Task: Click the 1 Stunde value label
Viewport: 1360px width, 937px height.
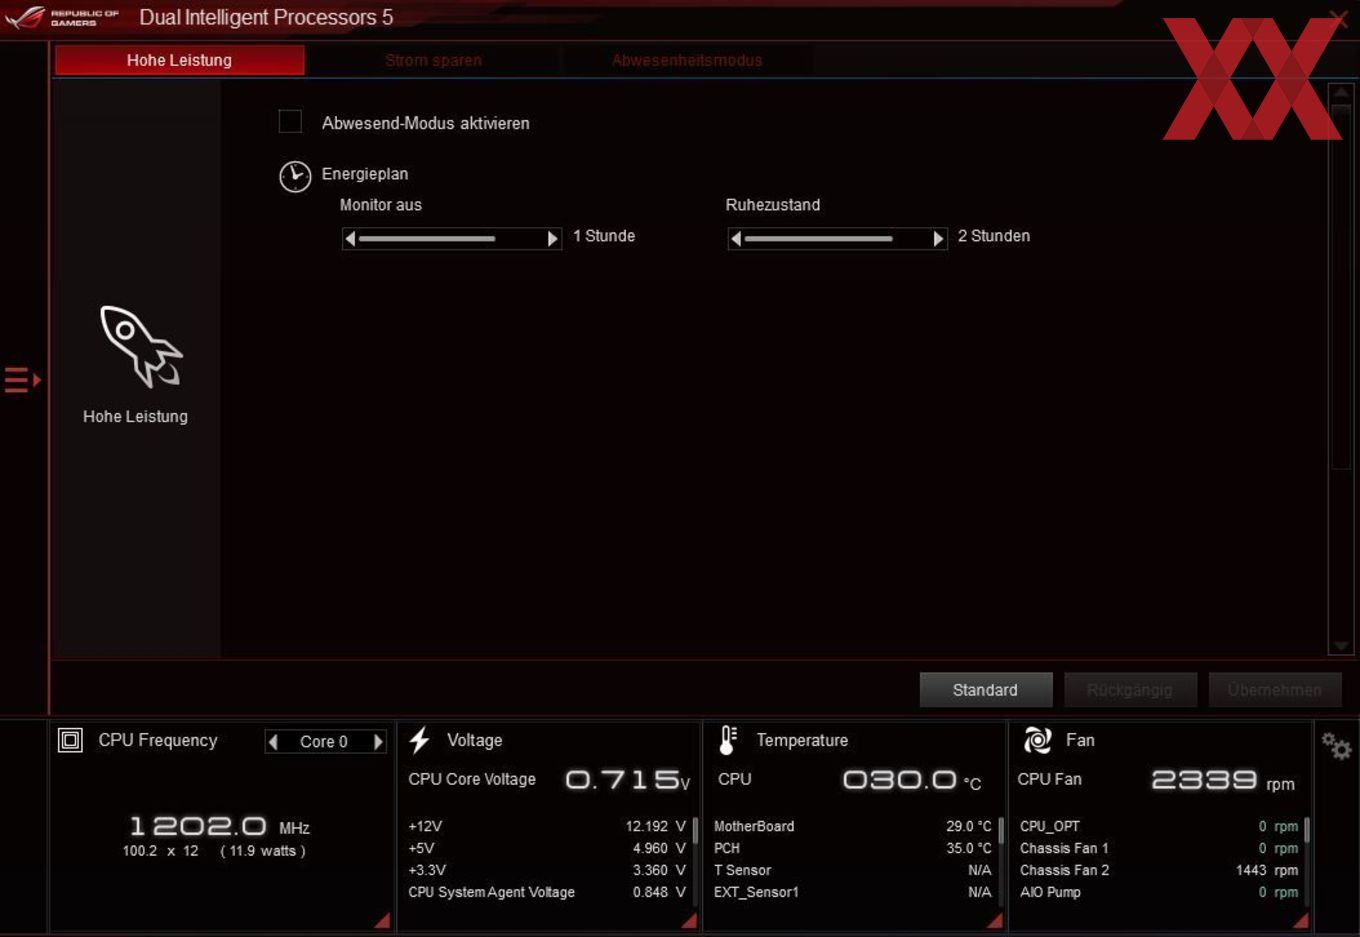Action: point(604,236)
